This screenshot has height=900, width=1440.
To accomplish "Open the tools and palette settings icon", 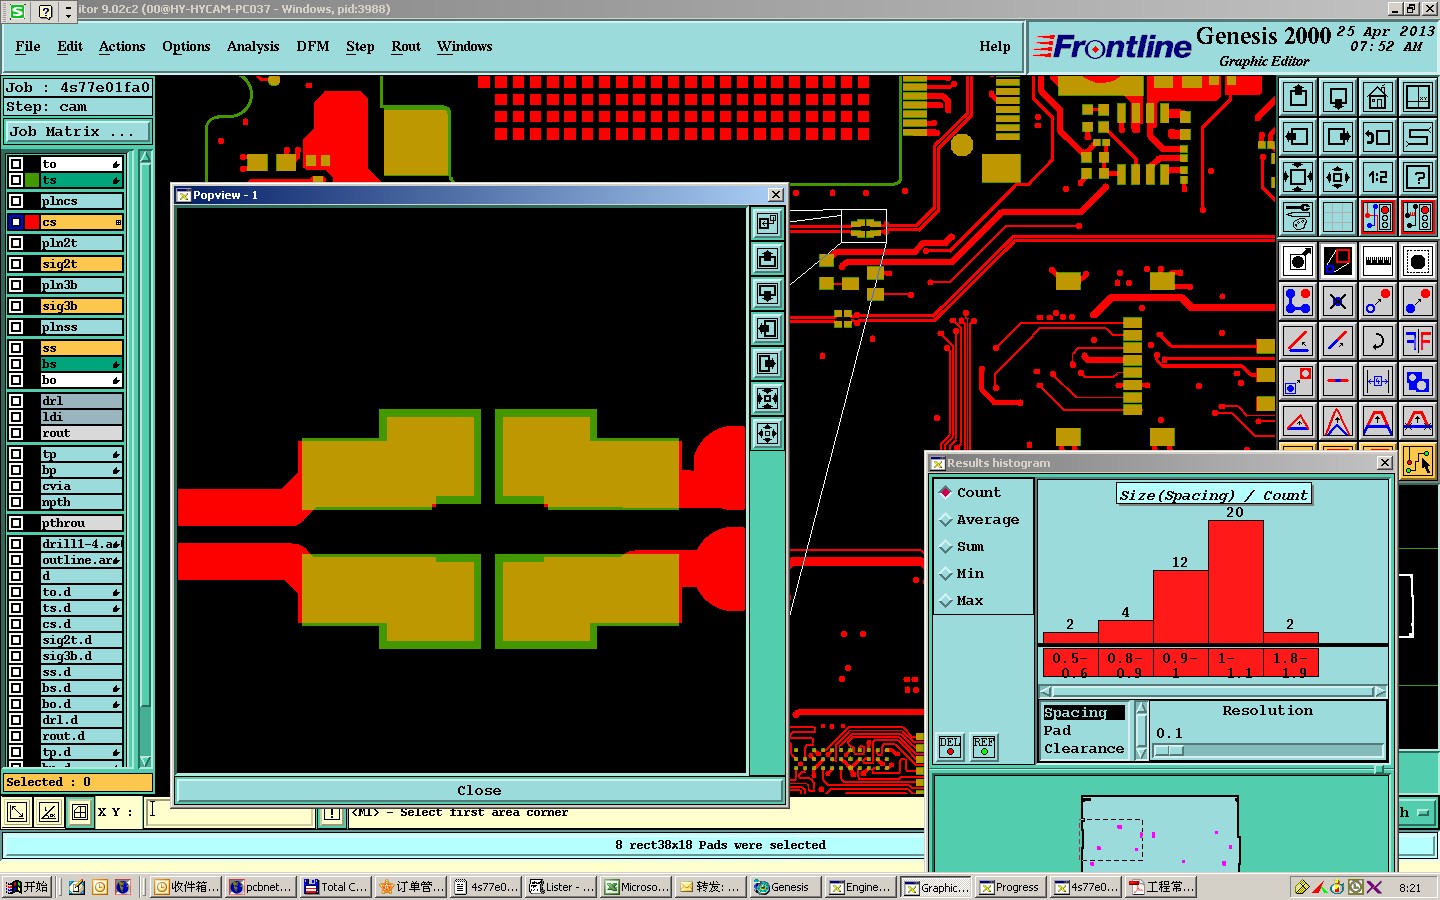I will (1298, 217).
